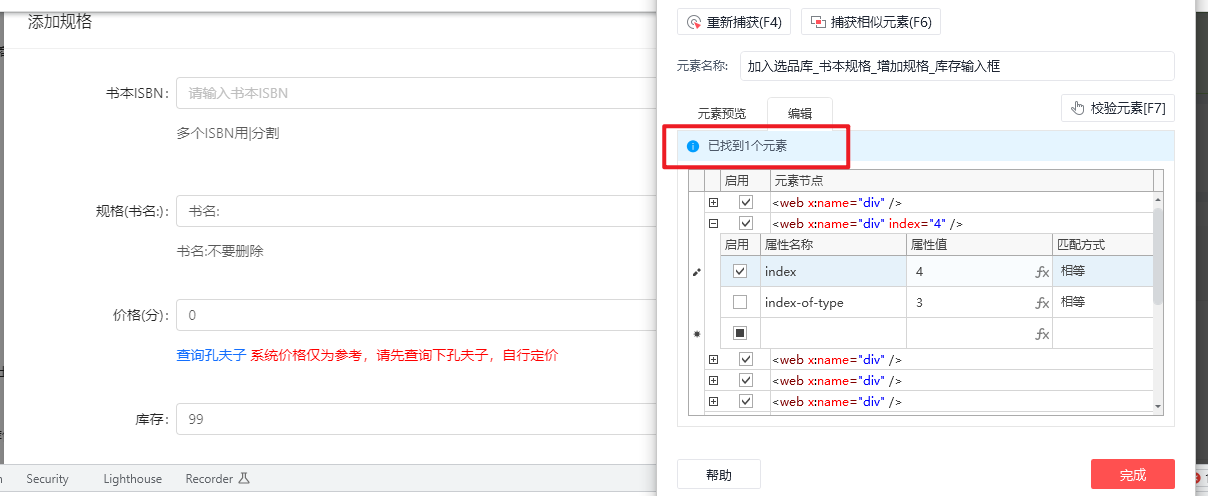Click the 库存 input showing 99
1208x496 pixels.
tap(416, 419)
